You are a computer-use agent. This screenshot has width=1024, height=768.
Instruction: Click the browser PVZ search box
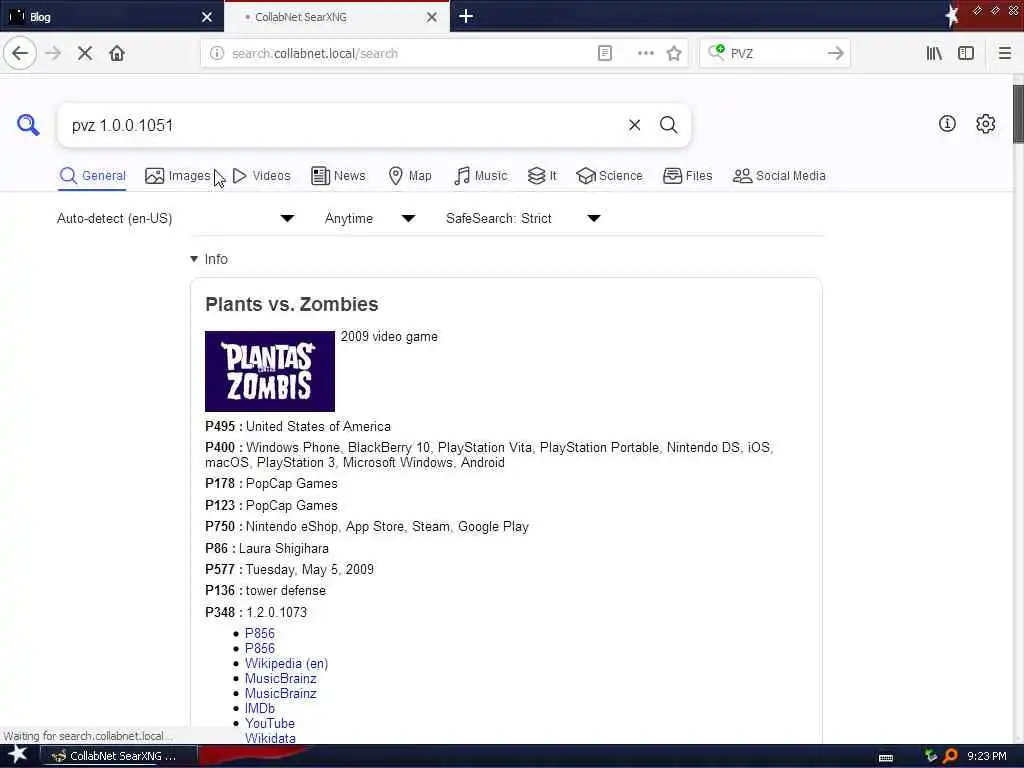tap(774, 54)
